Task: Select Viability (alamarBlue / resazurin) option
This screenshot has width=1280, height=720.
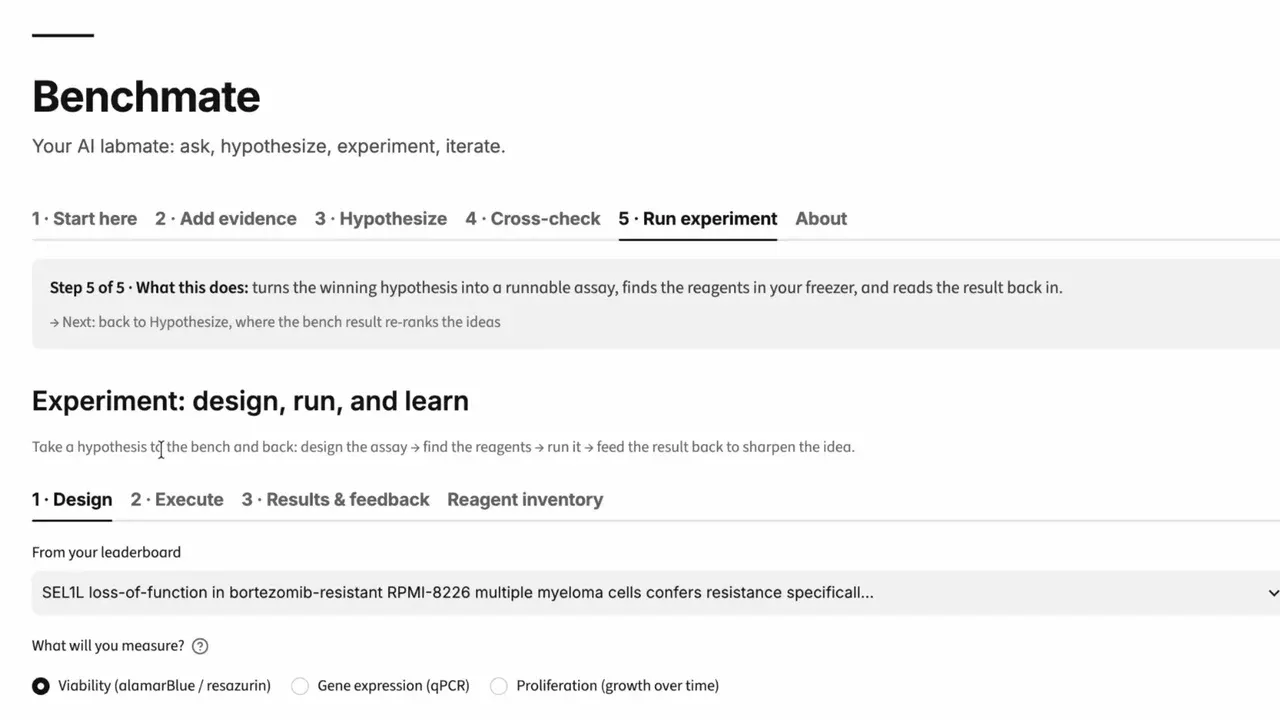Action: 151,686
